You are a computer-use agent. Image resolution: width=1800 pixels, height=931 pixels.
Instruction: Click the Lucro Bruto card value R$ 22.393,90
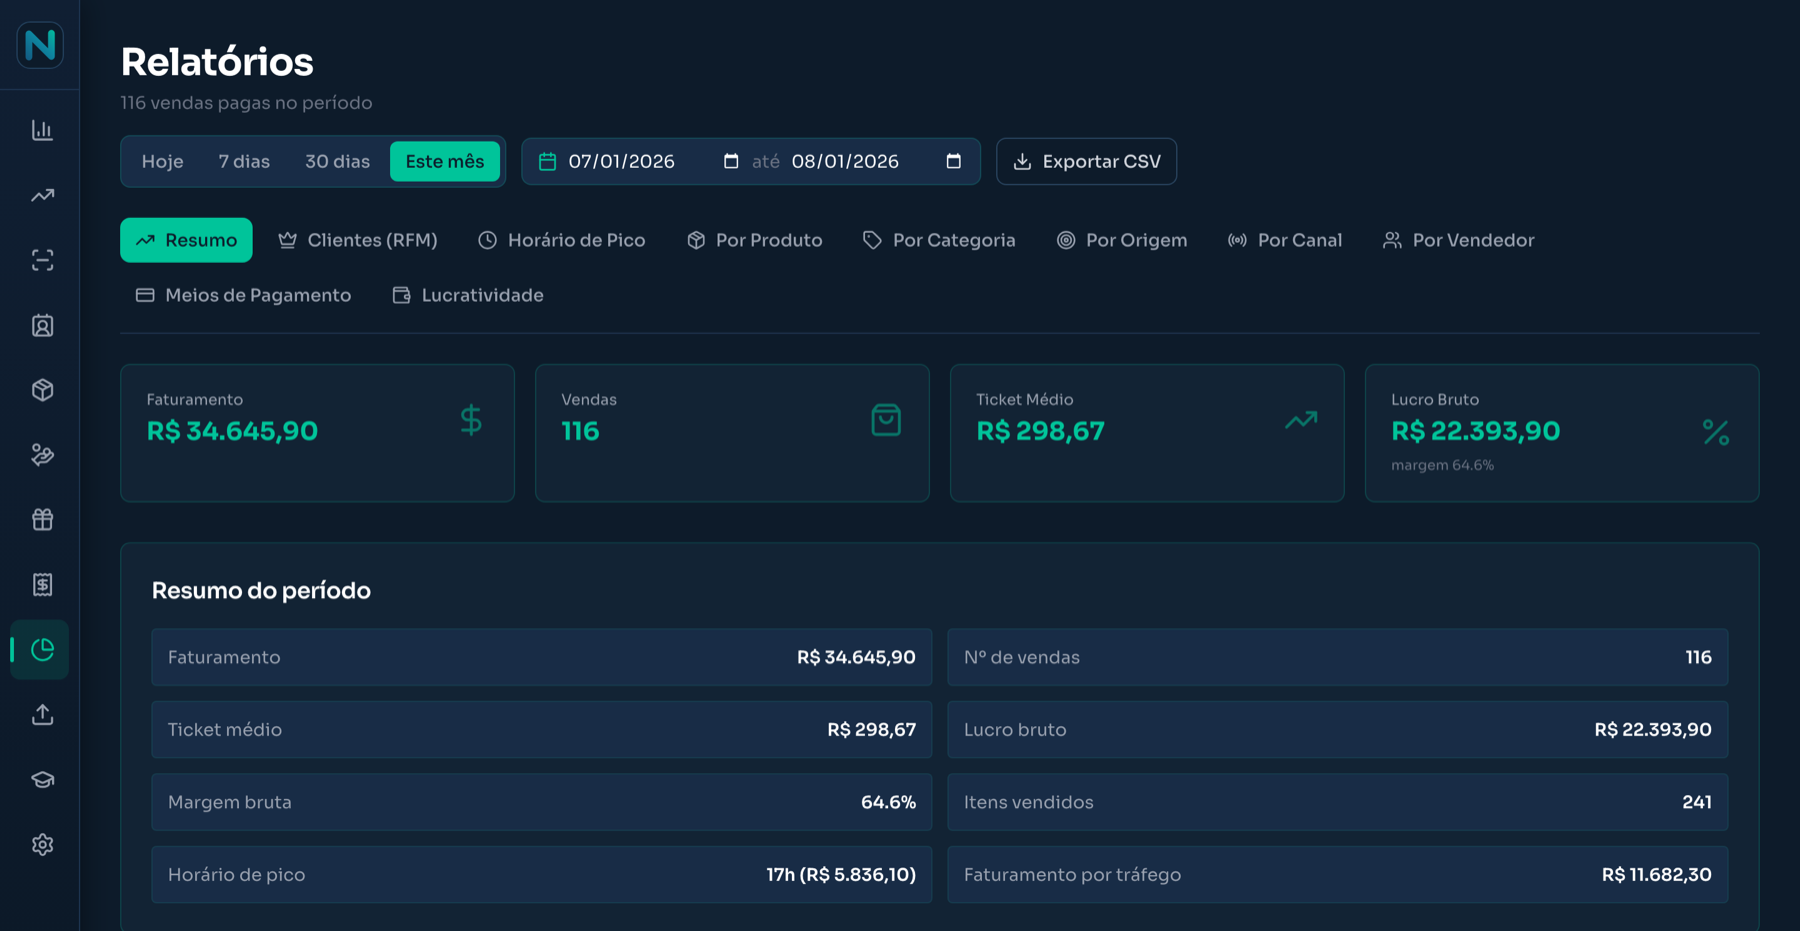click(x=1475, y=431)
